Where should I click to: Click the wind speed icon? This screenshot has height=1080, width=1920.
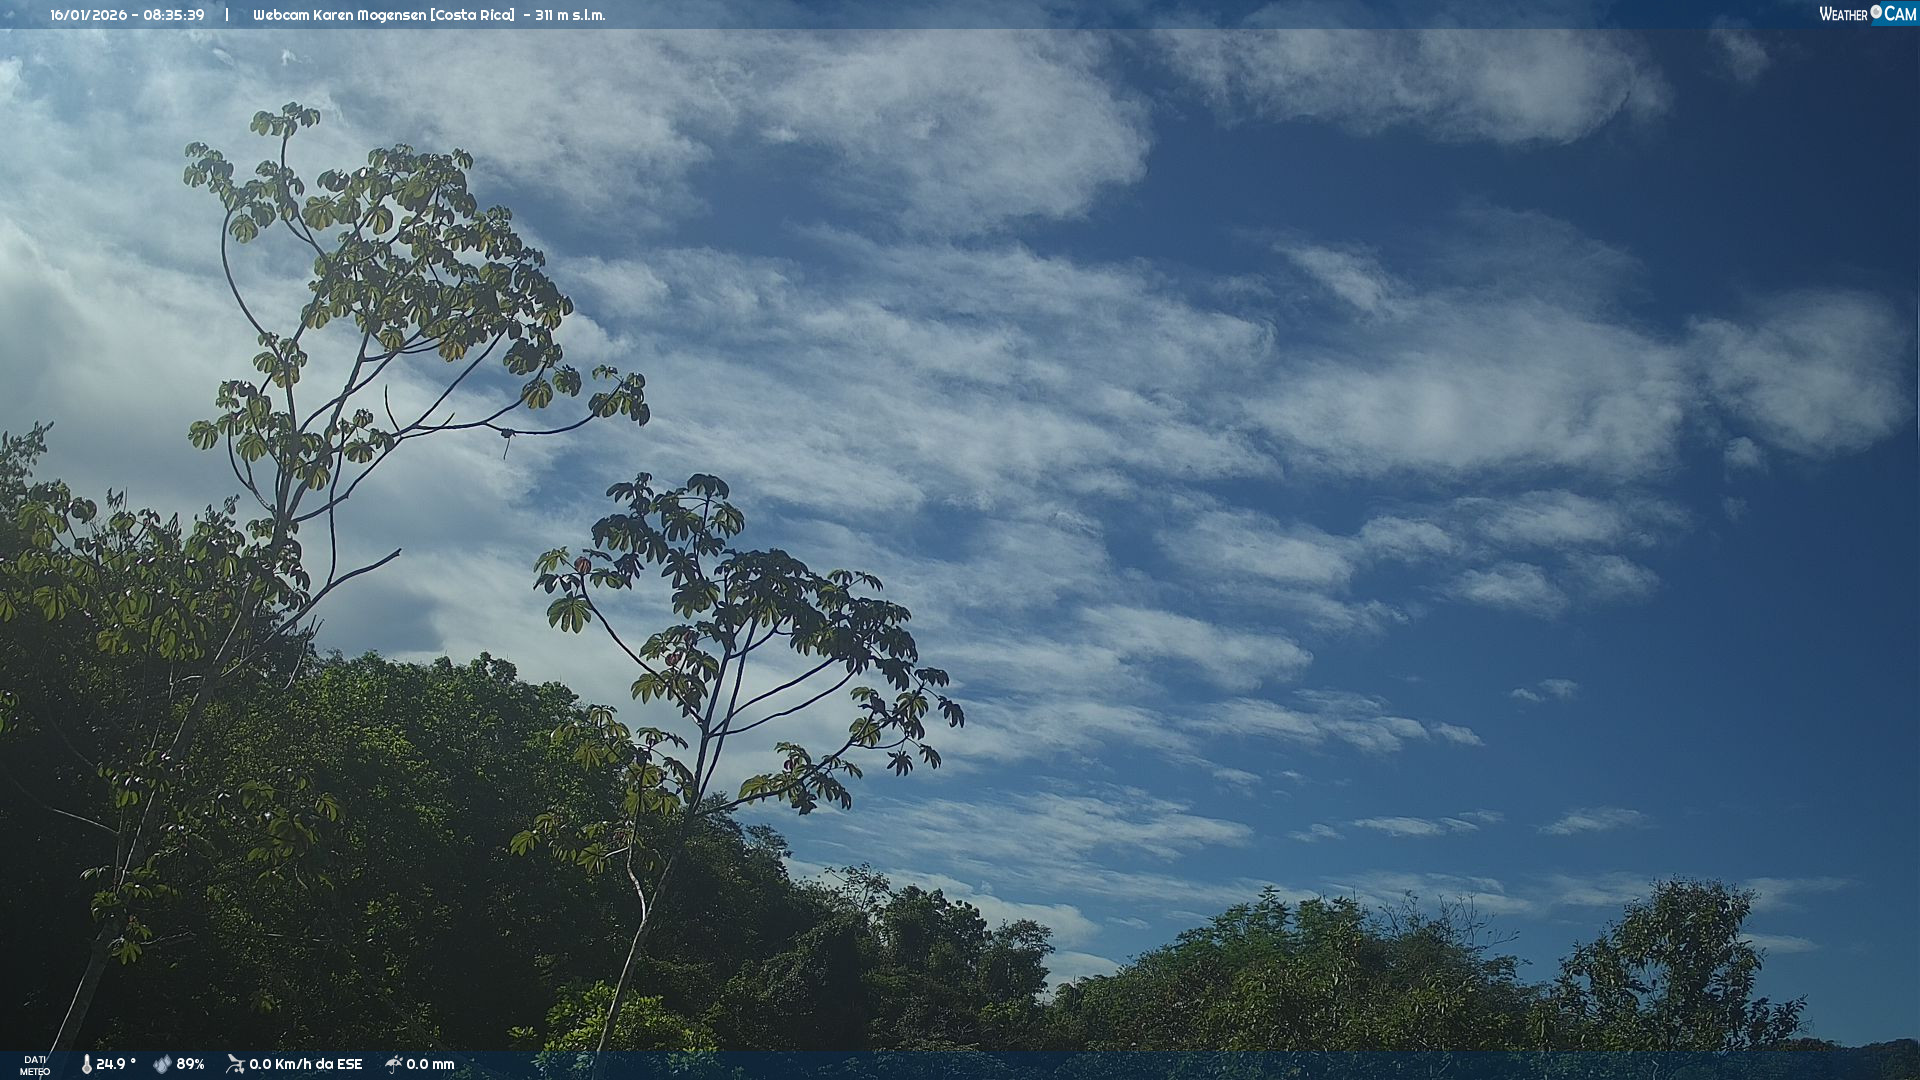tap(235, 1064)
